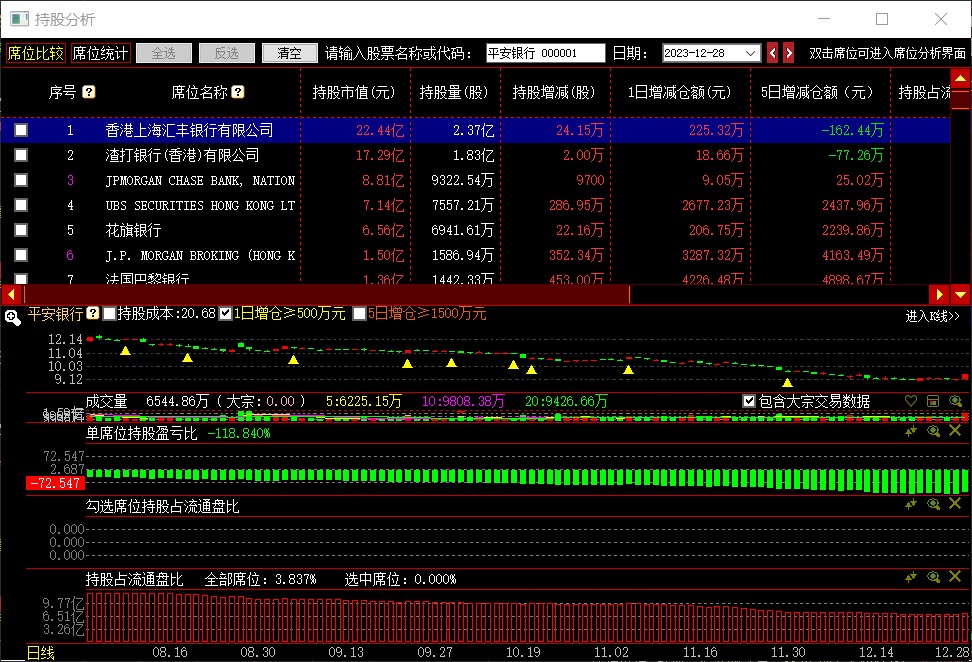Open the date dropdown showing 2023-12-28

[751, 53]
